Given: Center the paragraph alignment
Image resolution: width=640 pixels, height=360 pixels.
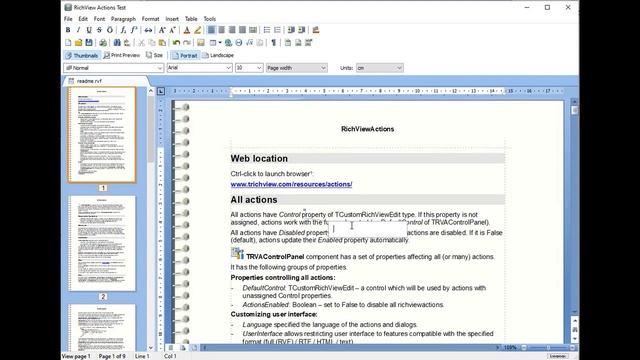Looking at the screenshot, I should (x=222, y=30).
